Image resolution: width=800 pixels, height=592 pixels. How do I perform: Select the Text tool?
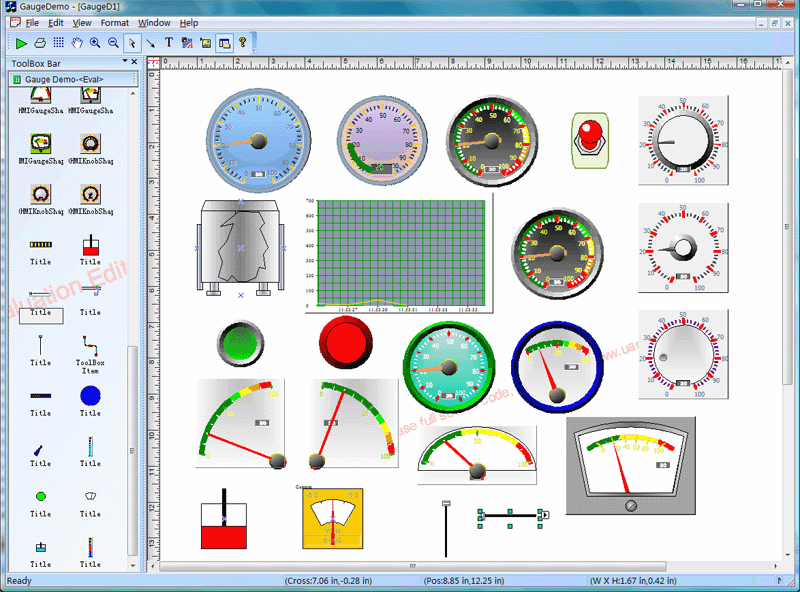tap(168, 43)
